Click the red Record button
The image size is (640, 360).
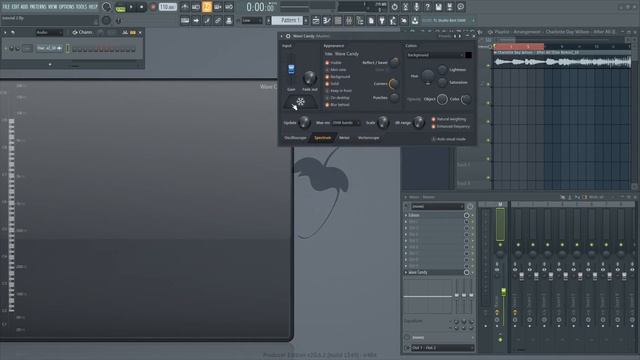[x=153, y=7]
